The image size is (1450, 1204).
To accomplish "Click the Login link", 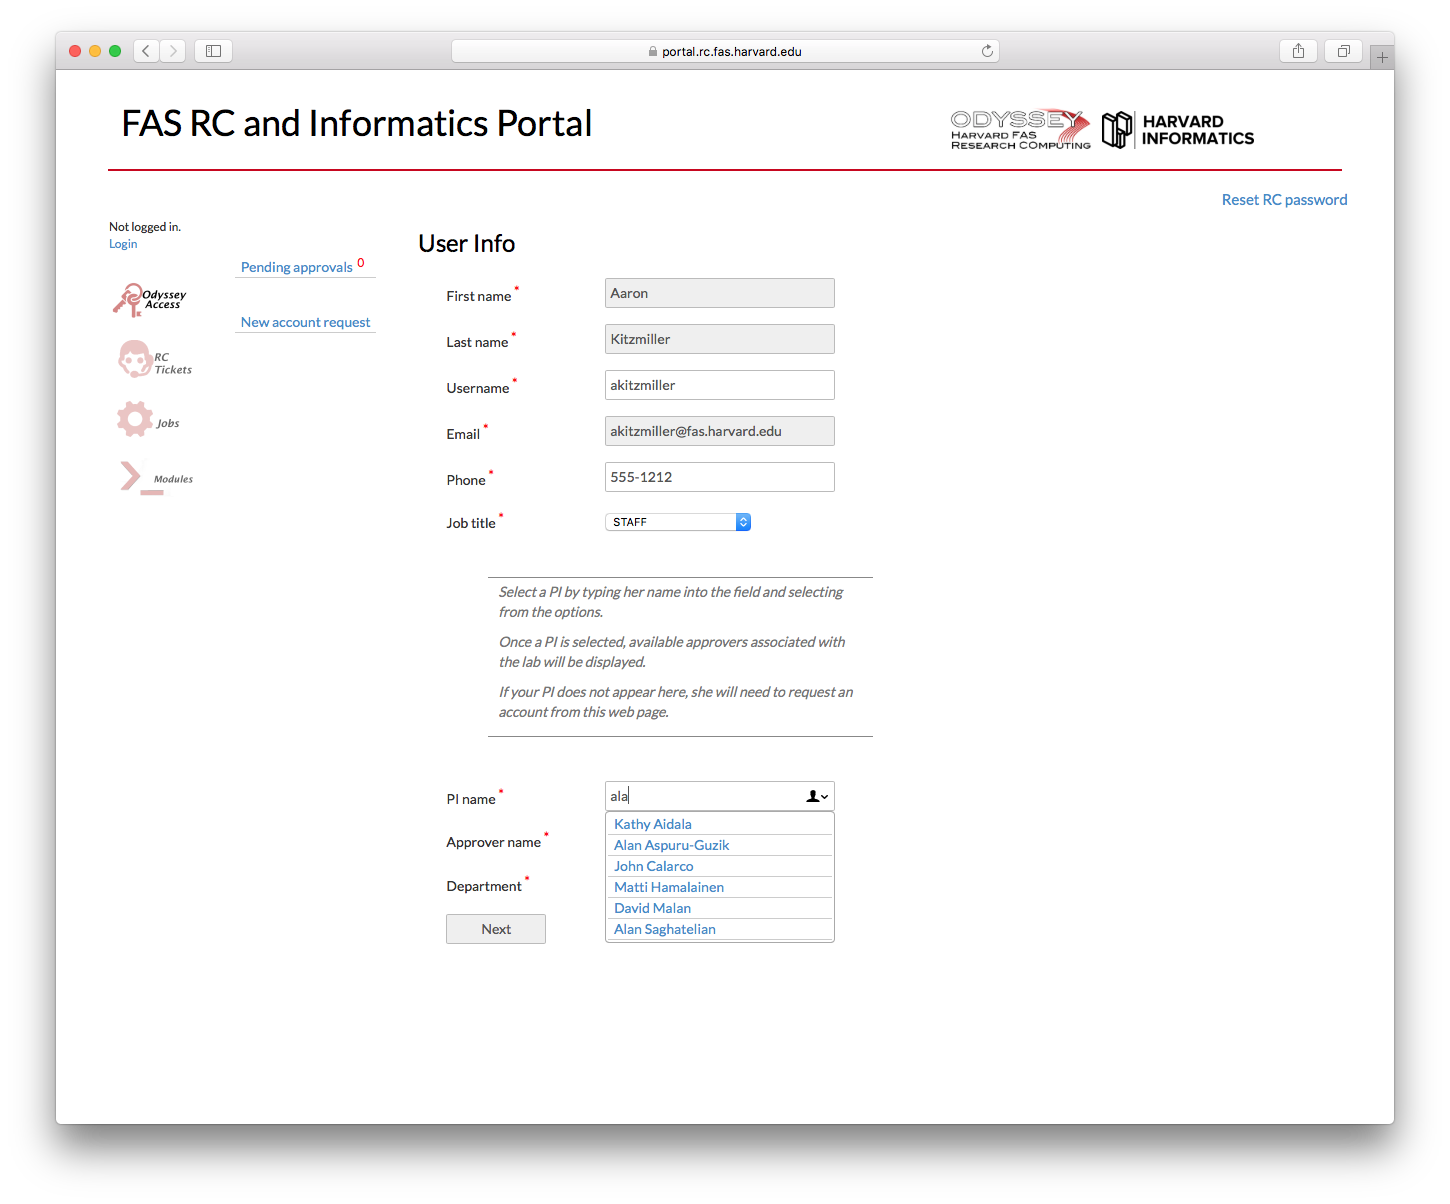I will click(x=123, y=244).
